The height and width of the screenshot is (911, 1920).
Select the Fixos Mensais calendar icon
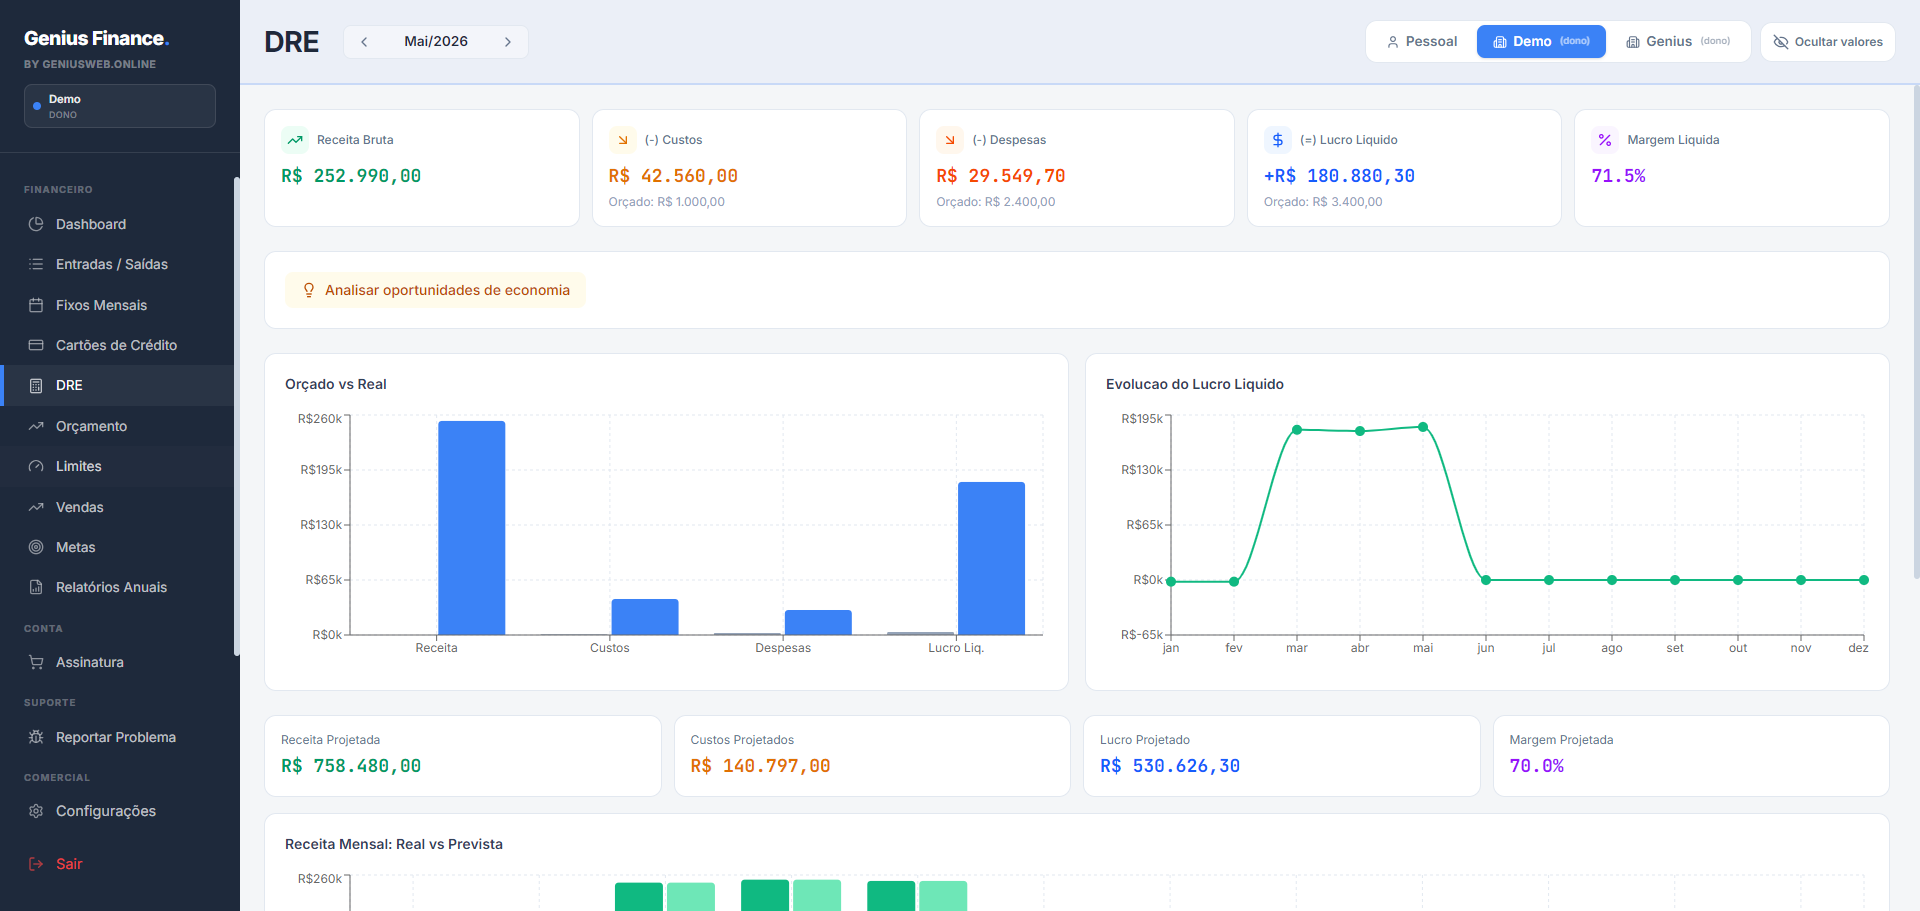36,305
